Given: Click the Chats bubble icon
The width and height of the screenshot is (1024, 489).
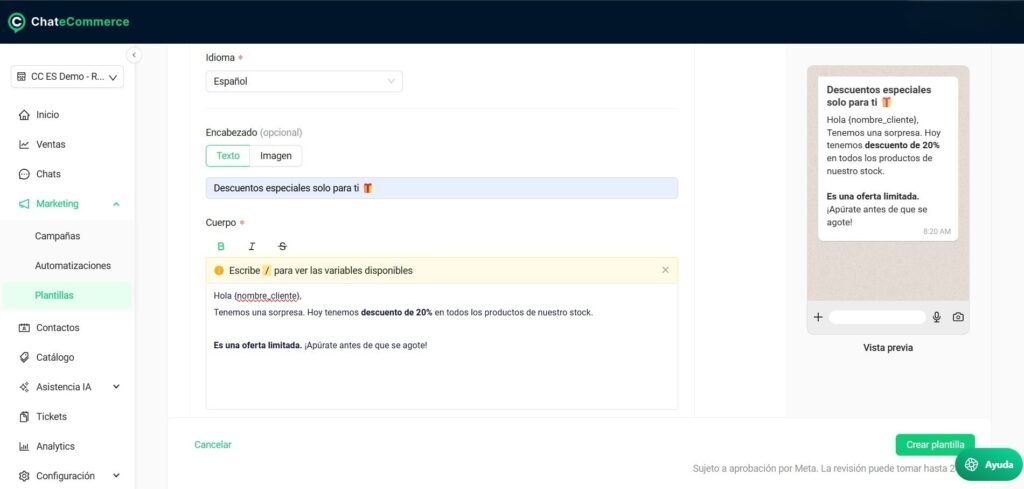Looking at the screenshot, I should tap(24, 174).
